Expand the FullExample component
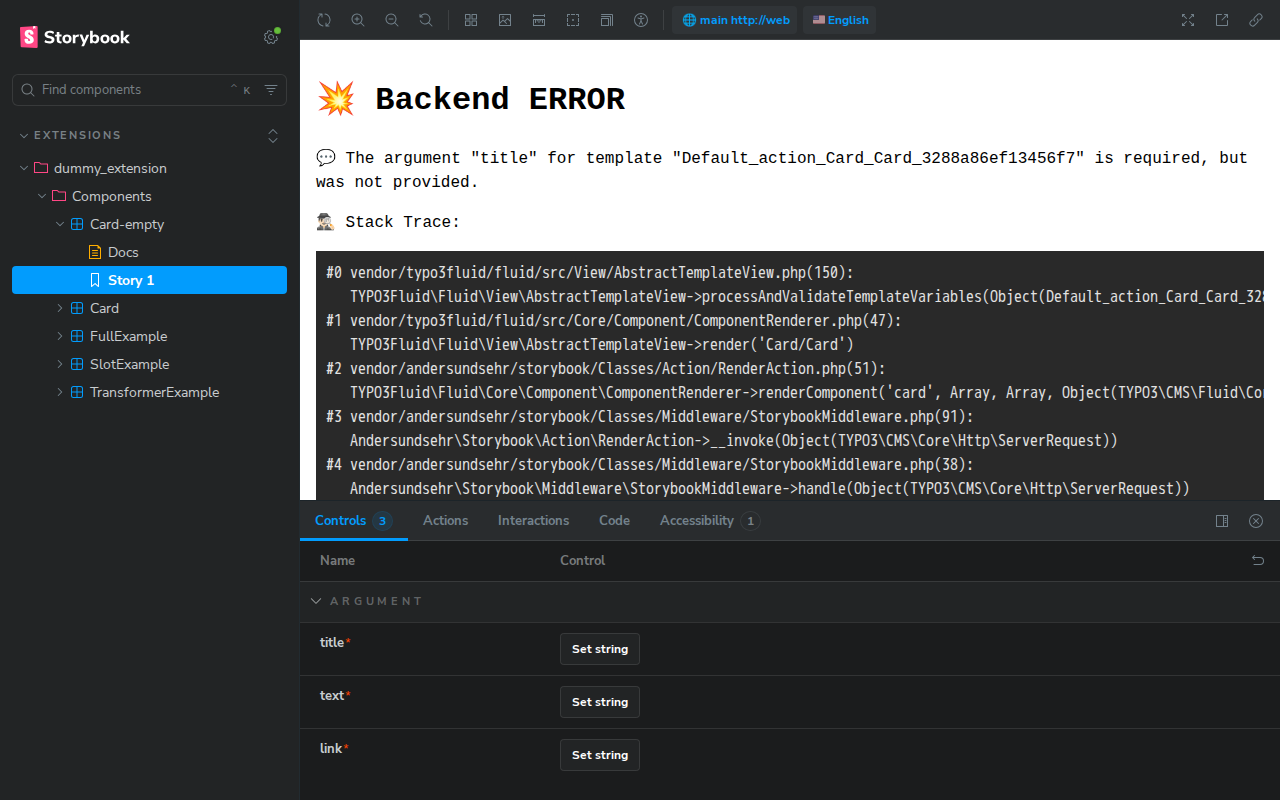1280x800 pixels. [128, 336]
